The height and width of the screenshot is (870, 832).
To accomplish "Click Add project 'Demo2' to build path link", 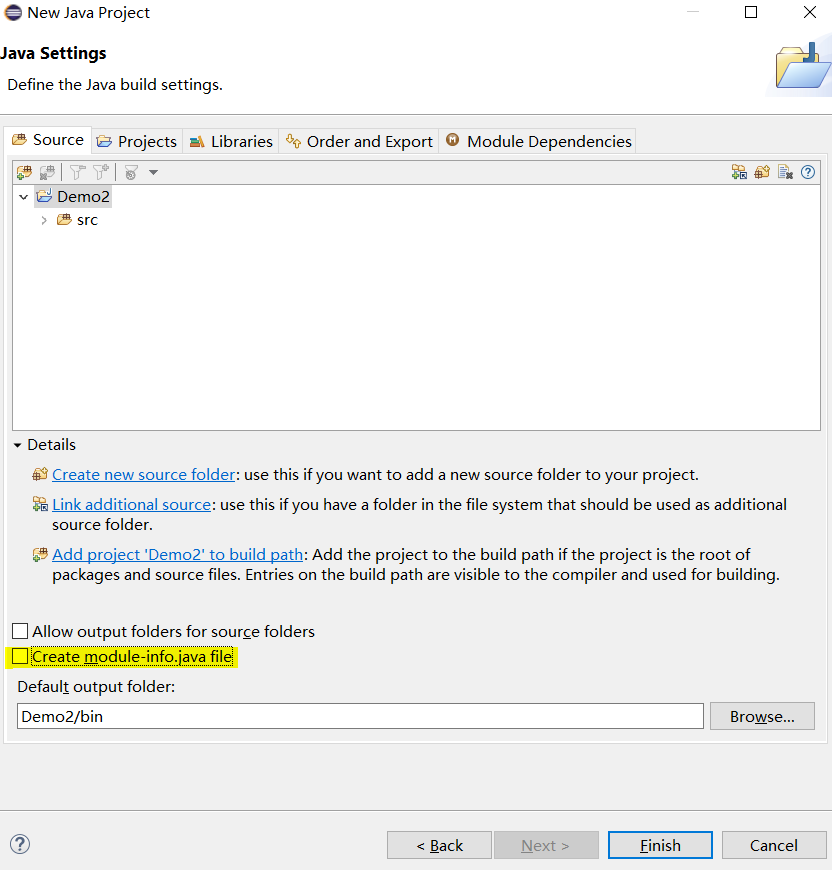I will (x=177, y=554).
